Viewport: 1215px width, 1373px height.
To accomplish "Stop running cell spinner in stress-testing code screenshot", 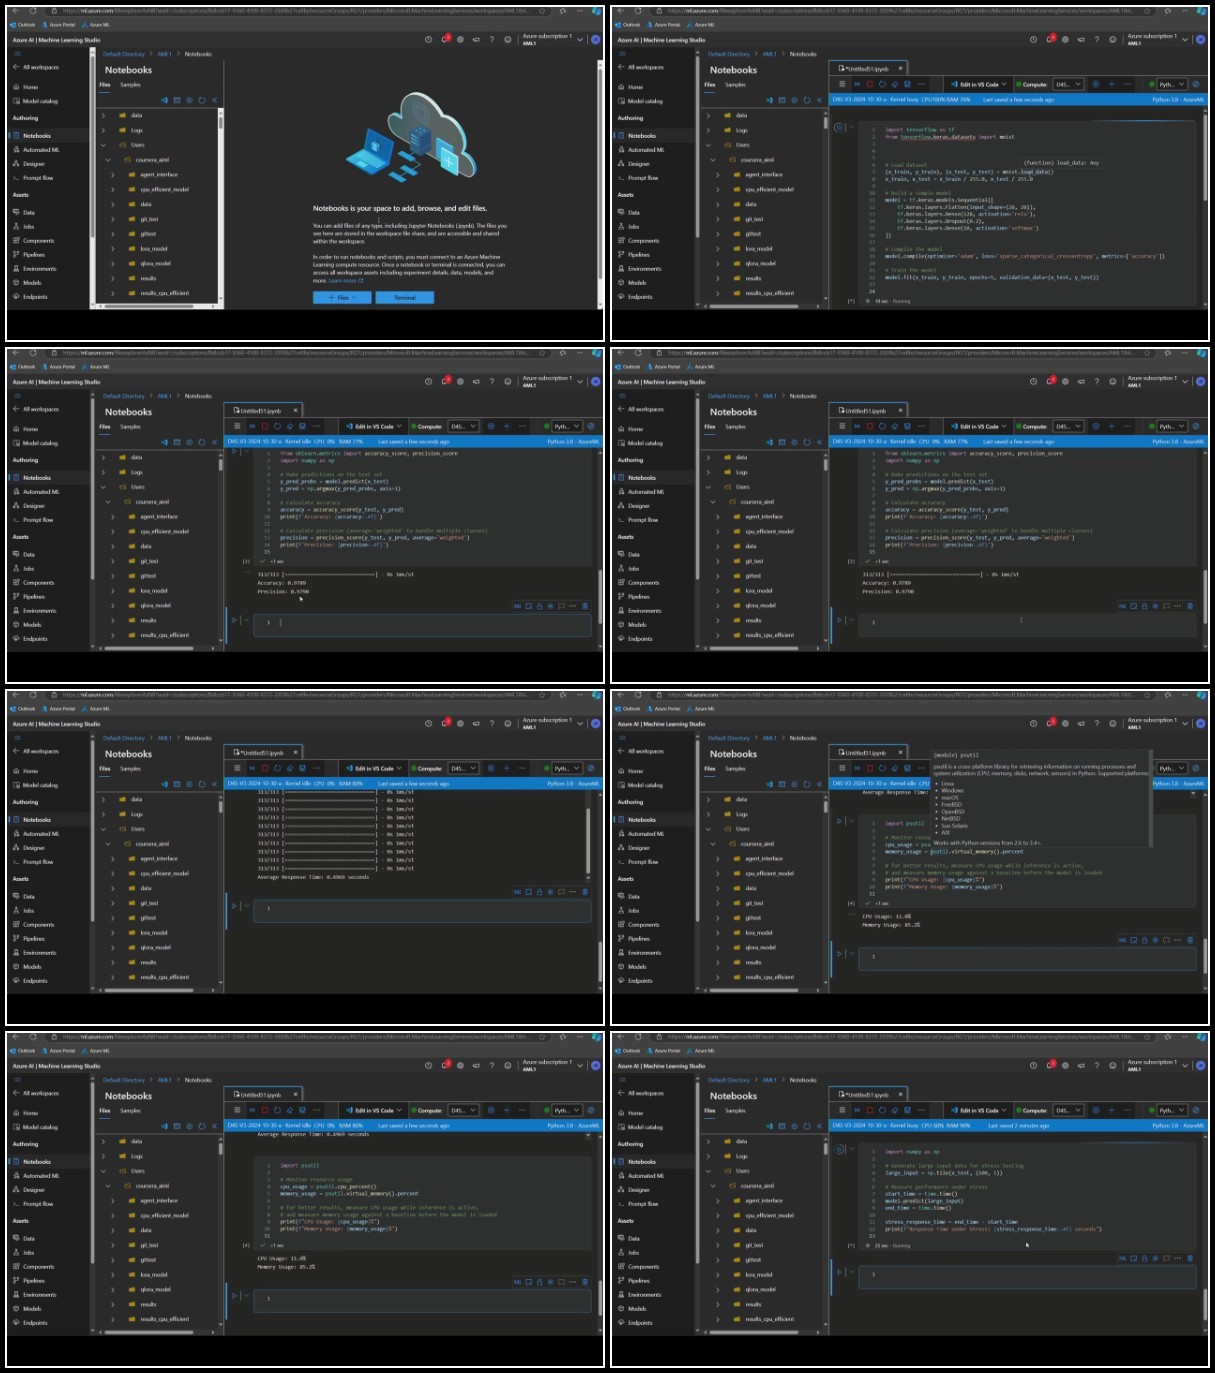I will [x=839, y=1150].
